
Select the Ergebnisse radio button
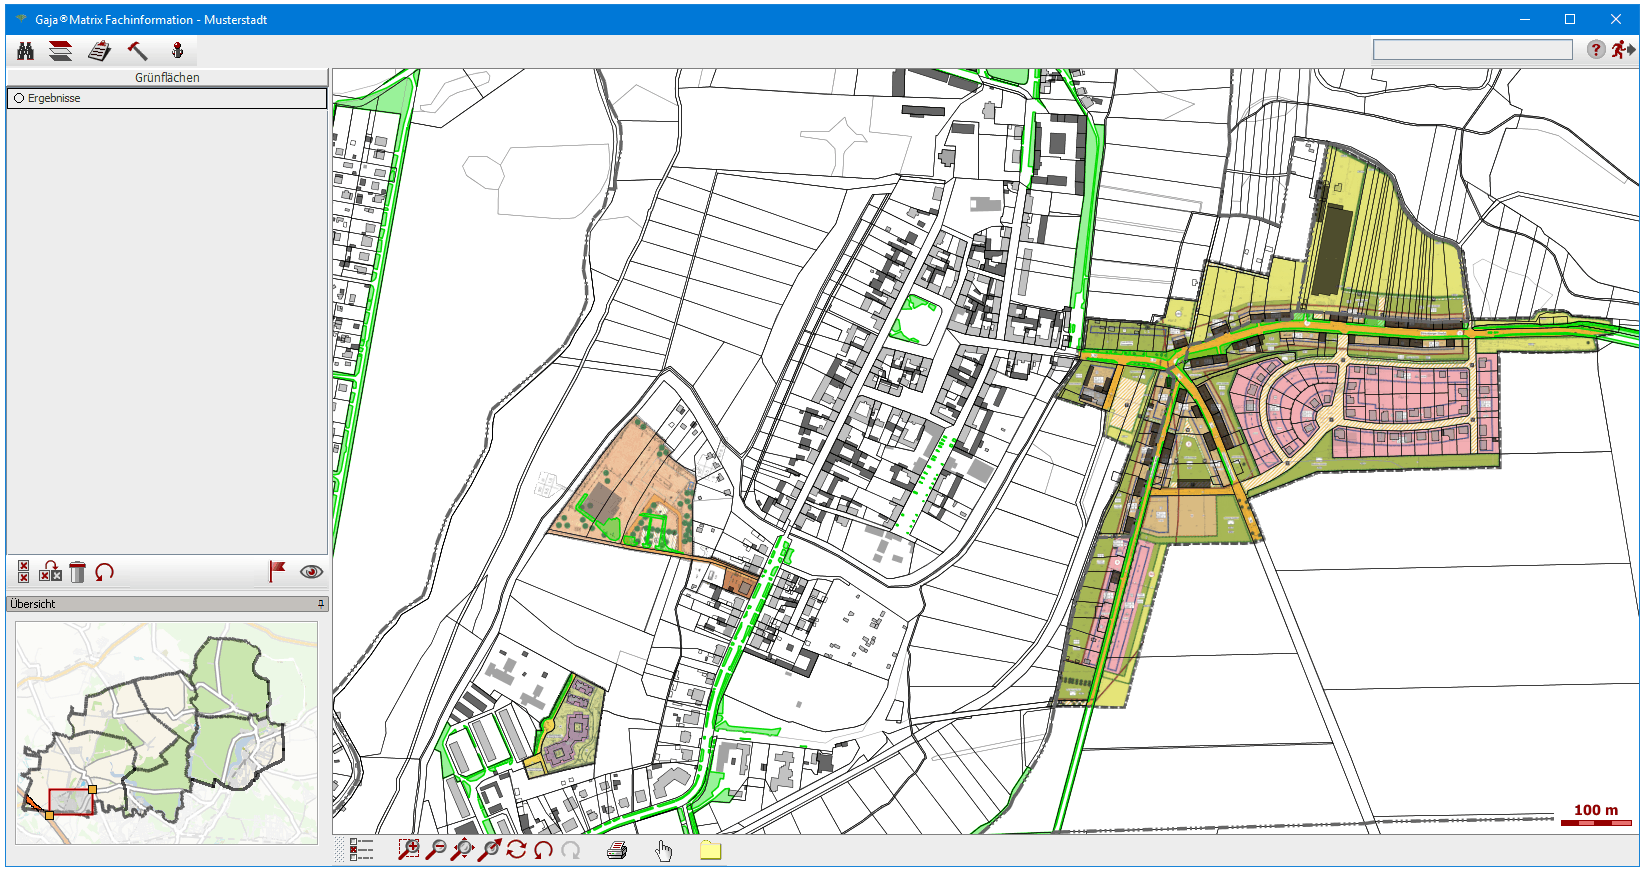(19, 98)
